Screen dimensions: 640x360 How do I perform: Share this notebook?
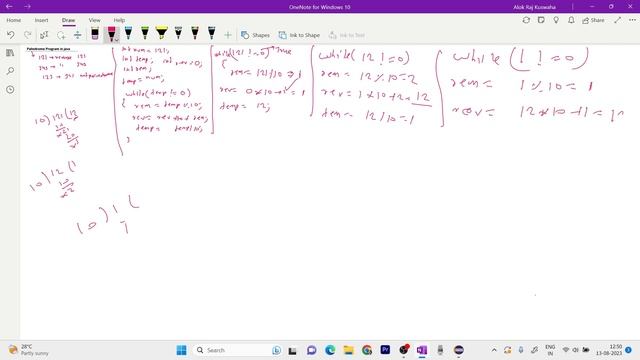[x=593, y=20]
